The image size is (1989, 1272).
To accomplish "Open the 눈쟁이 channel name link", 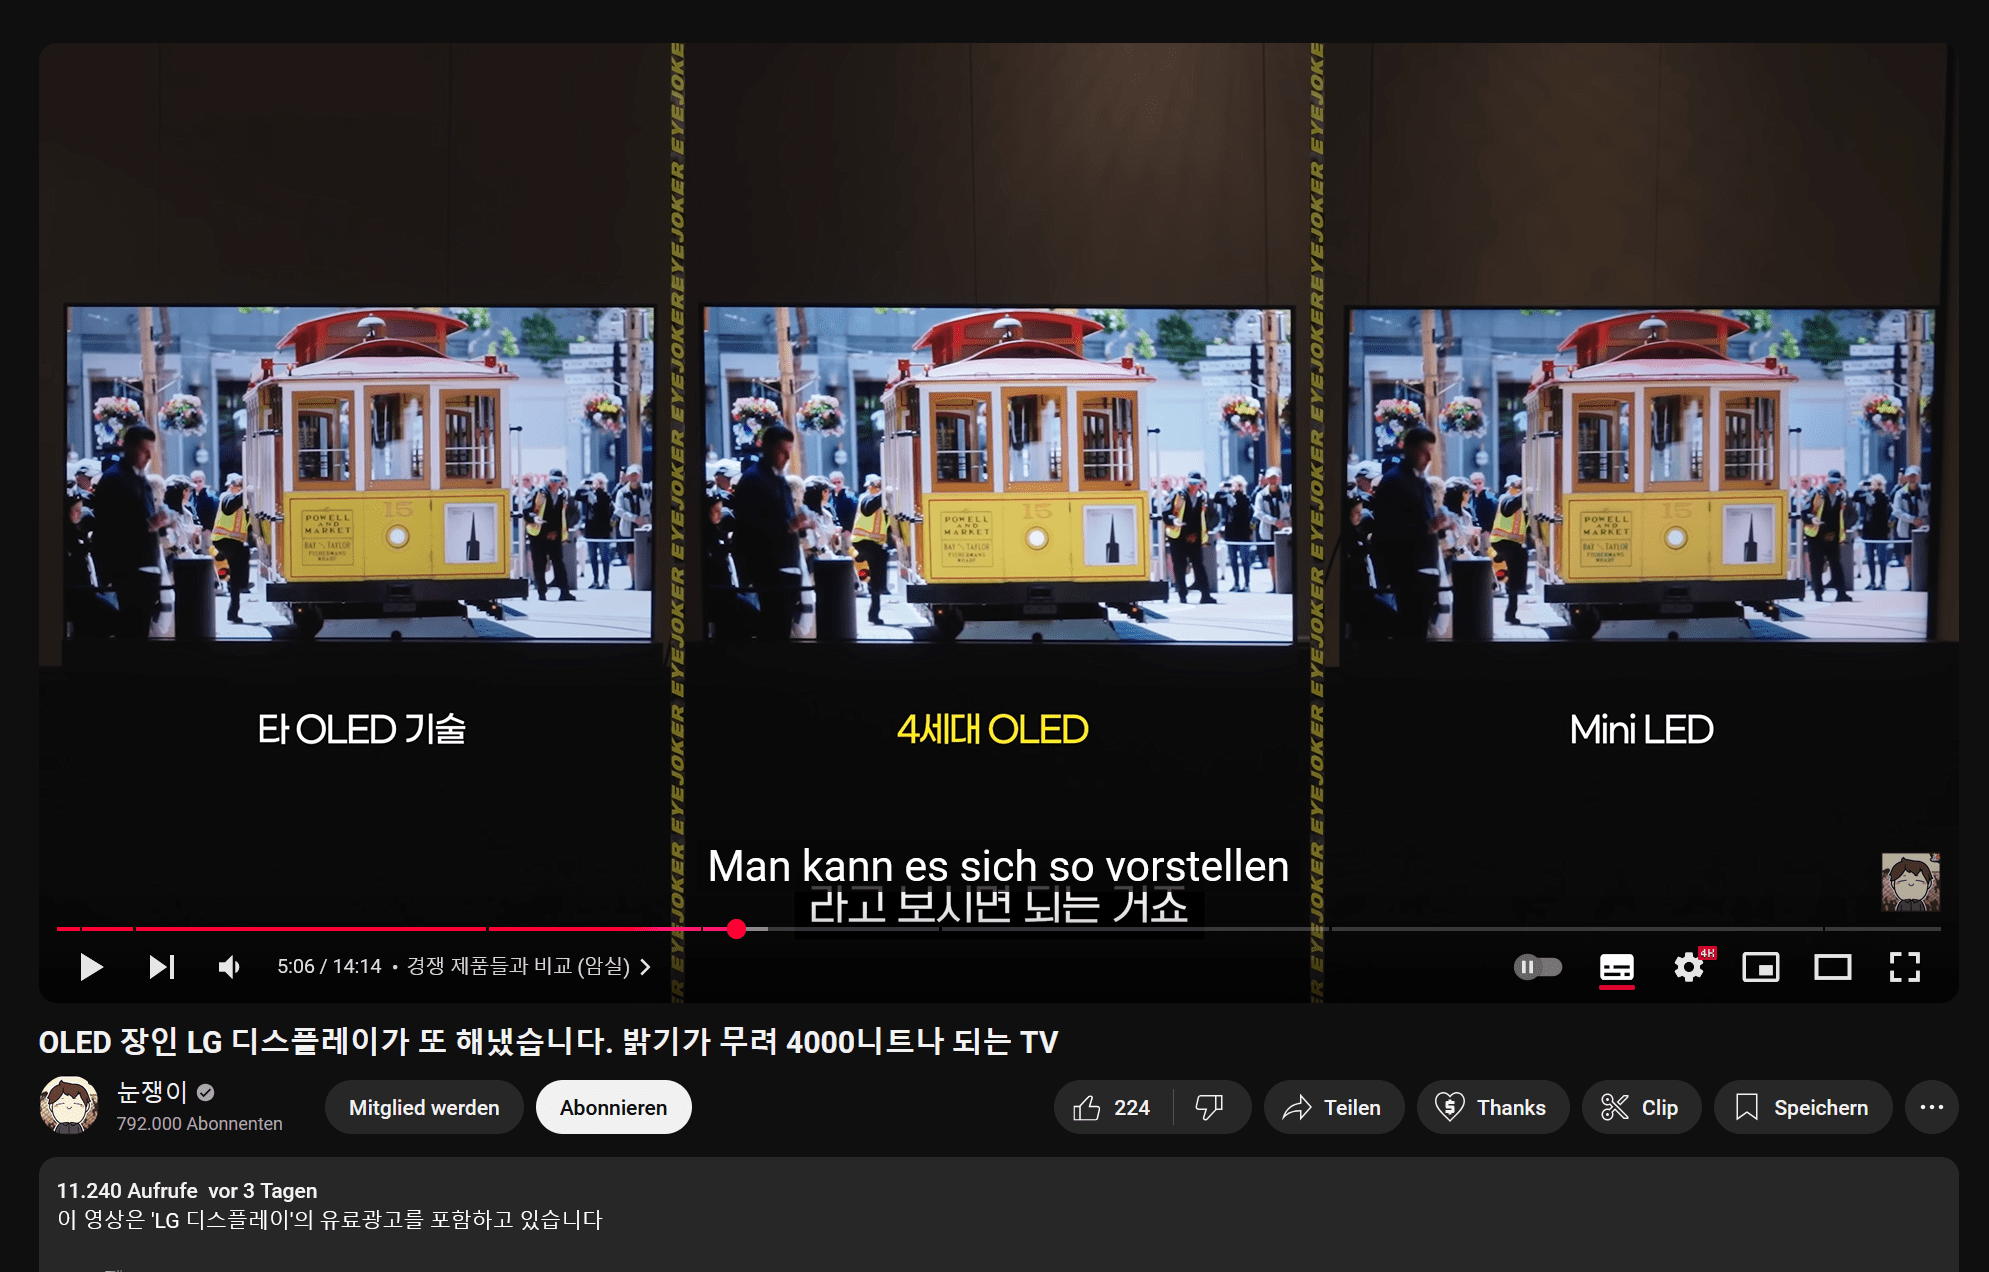I will 152,1091.
